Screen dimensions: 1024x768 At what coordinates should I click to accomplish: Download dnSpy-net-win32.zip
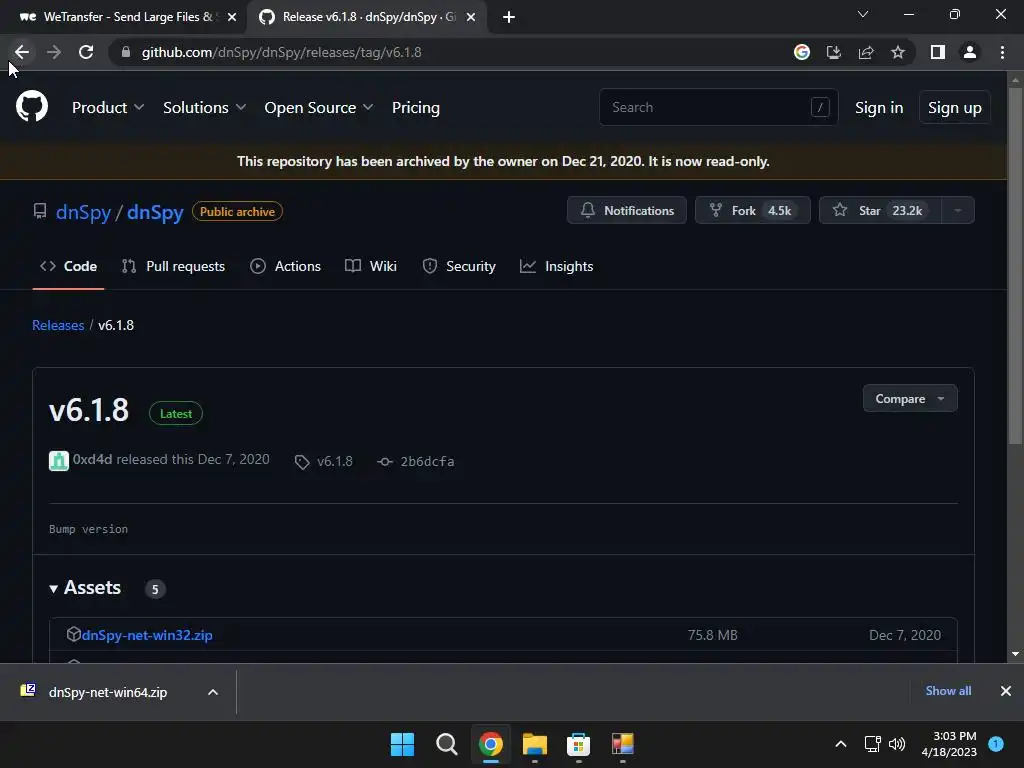pyautogui.click(x=147, y=635)
